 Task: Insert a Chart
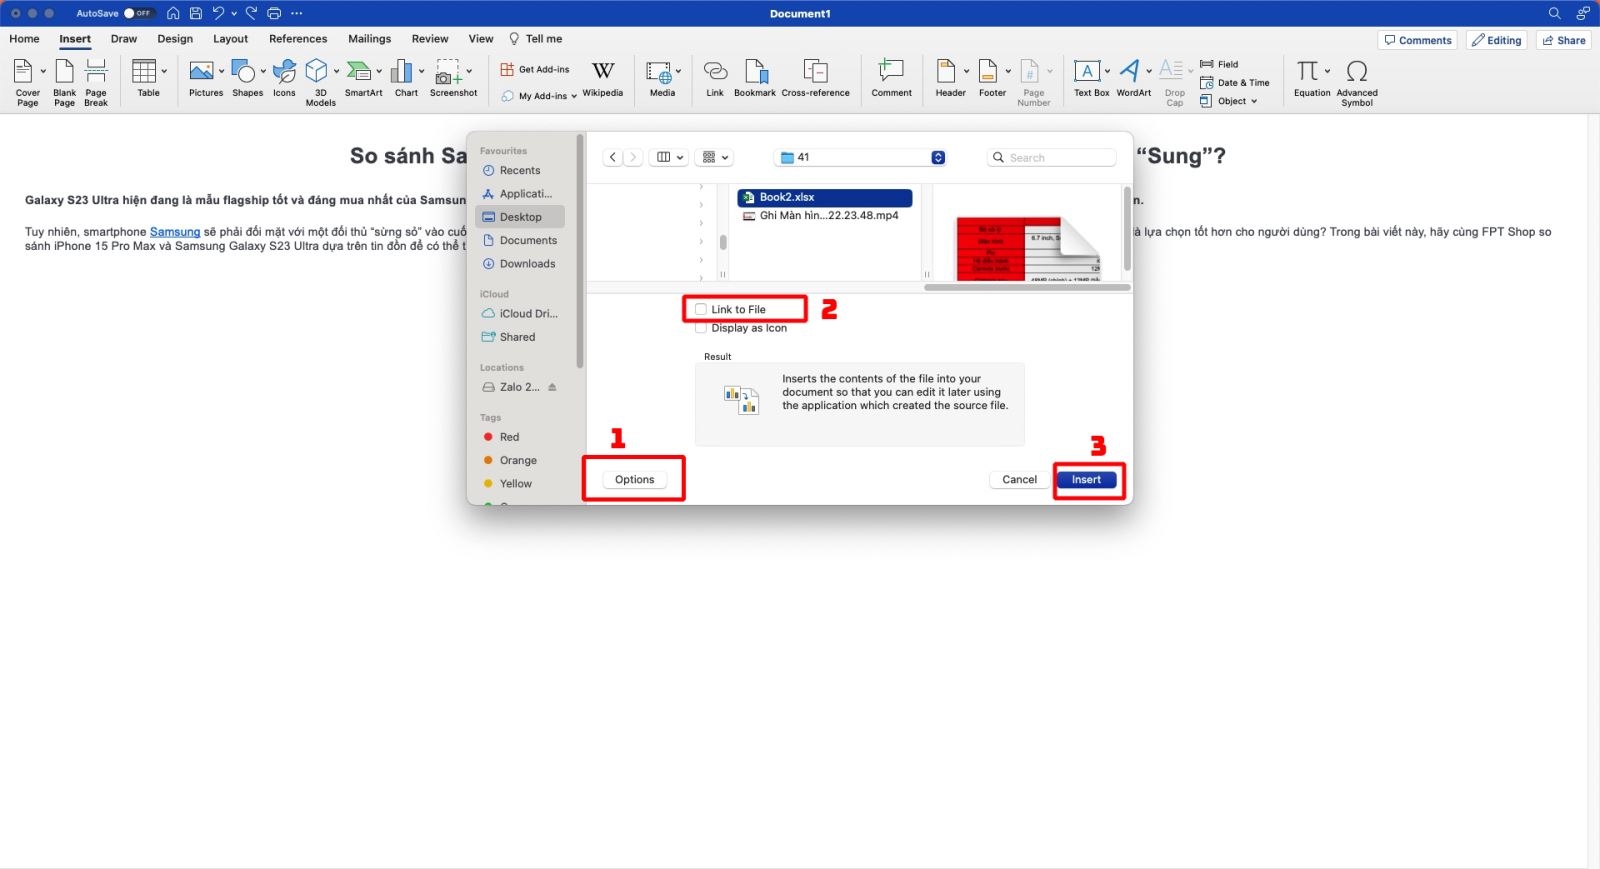pyautogui.click(x=406, y=78)
